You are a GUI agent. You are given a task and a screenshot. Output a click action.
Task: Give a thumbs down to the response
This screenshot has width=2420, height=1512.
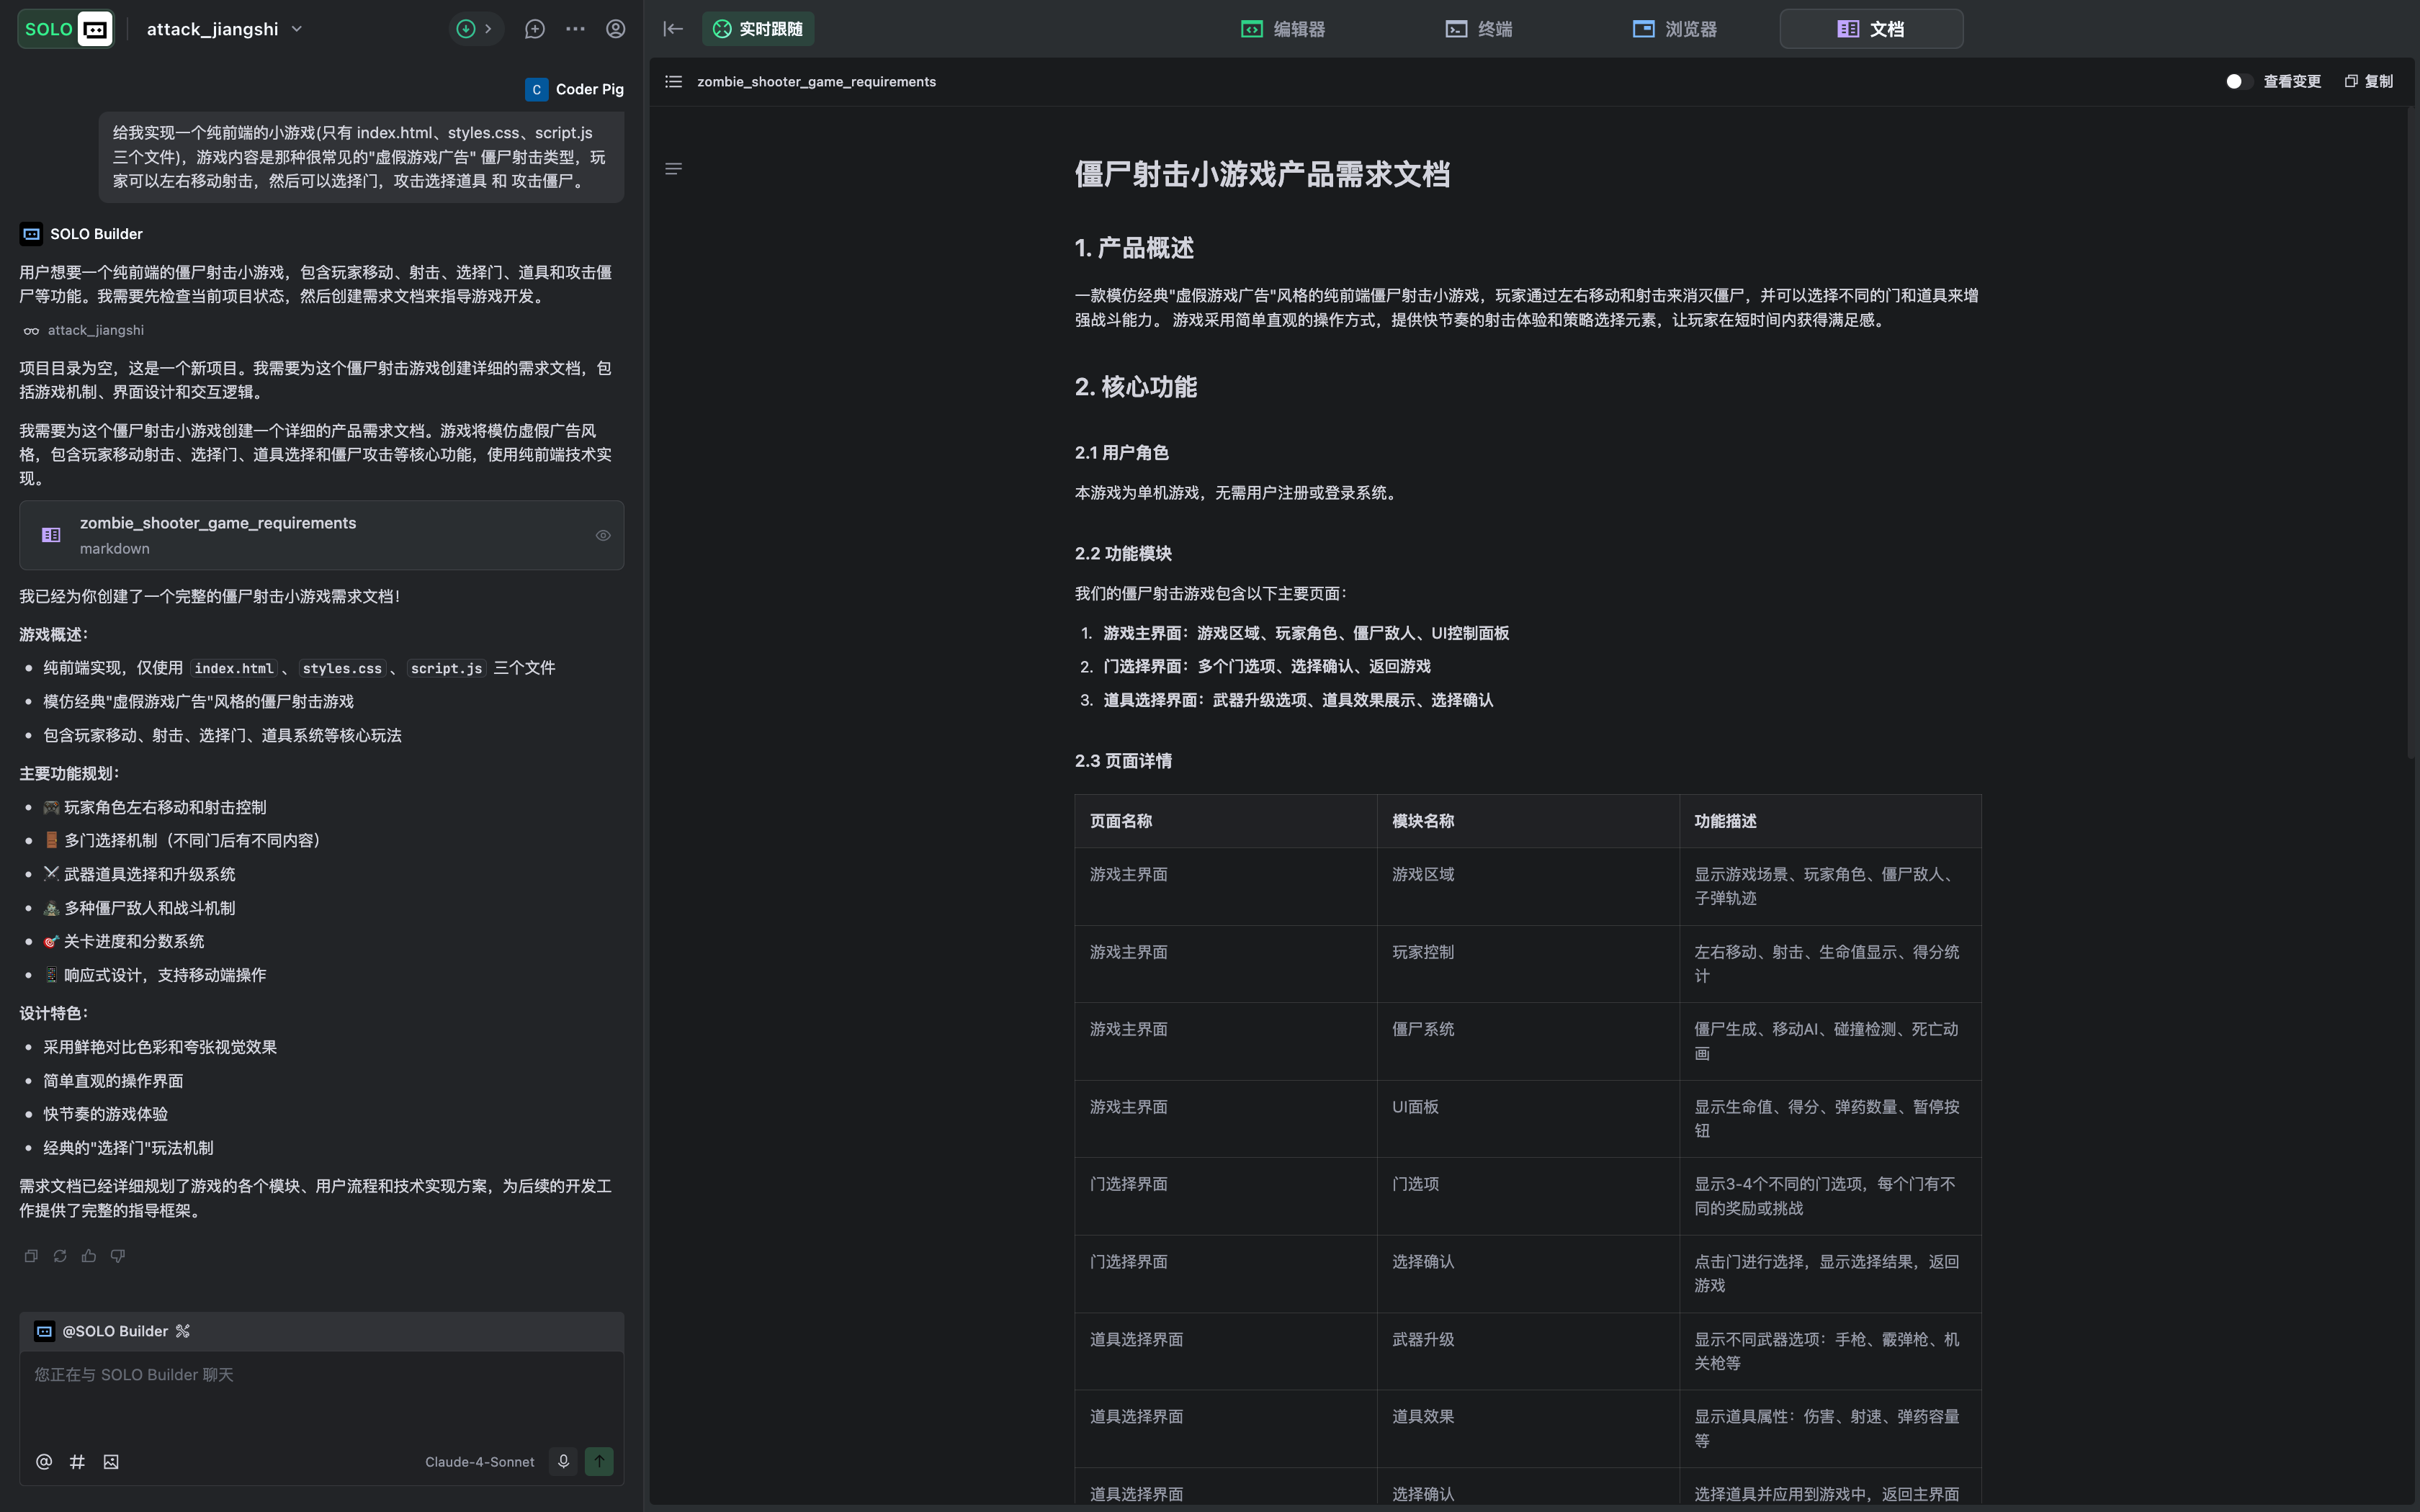point(118,1257)
